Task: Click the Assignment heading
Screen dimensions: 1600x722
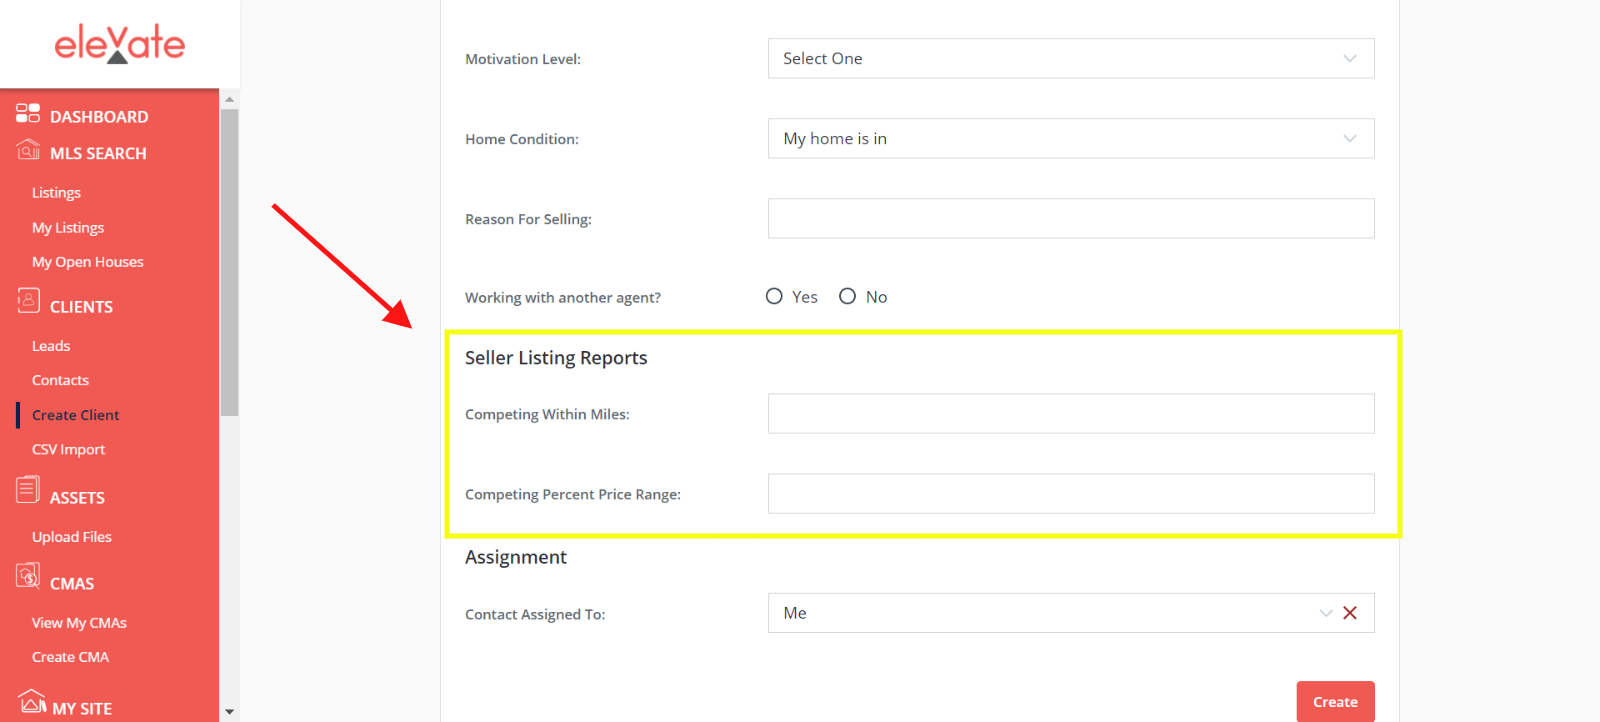Action: pyautogui.click(x=516, y=557)
